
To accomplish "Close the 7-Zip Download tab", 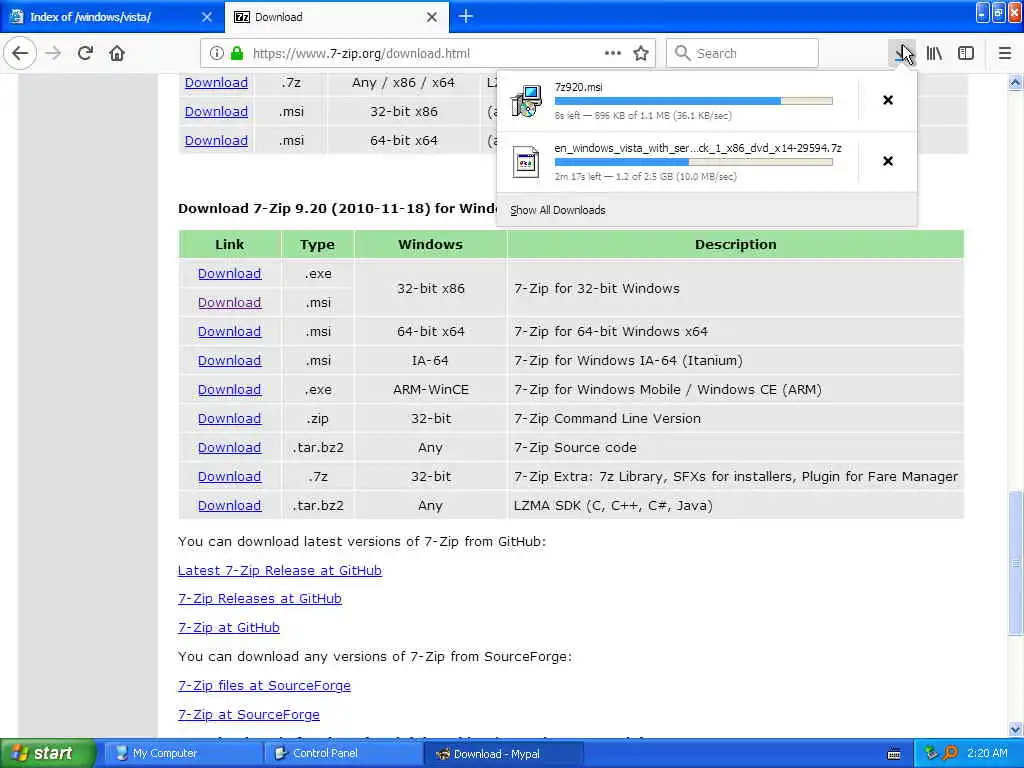I will (x=432, y=17).
